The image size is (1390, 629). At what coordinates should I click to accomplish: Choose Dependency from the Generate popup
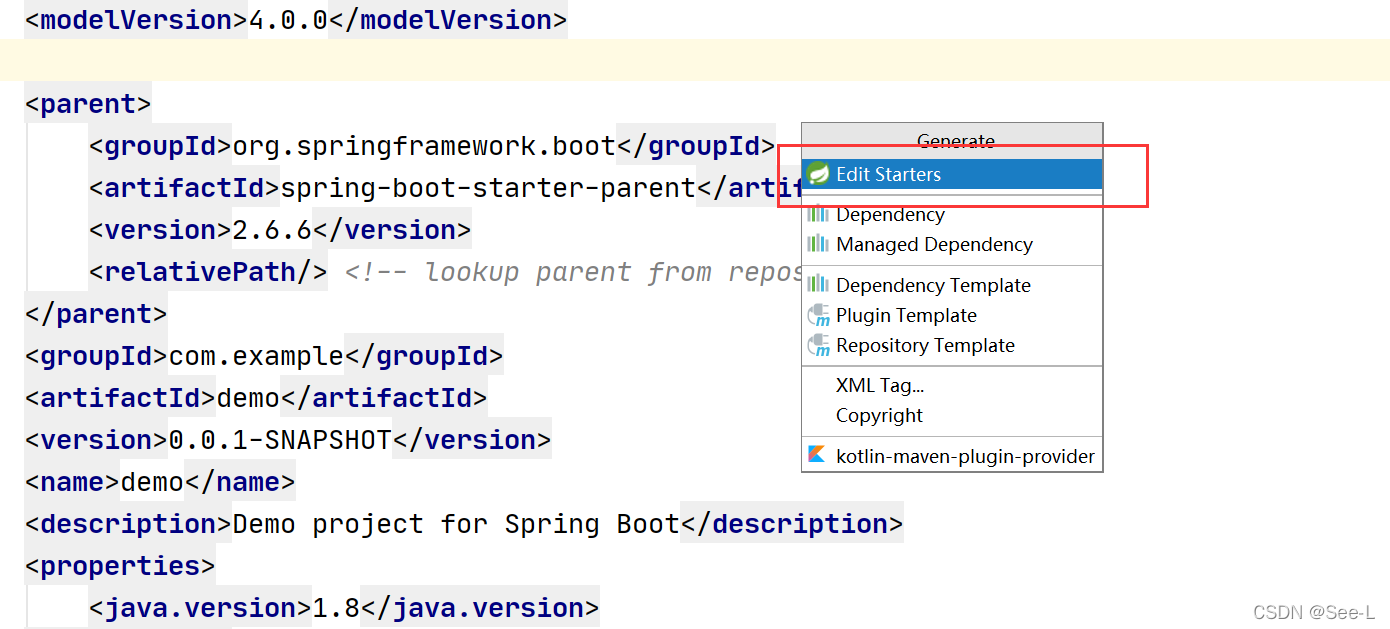(x=952, y=214)
